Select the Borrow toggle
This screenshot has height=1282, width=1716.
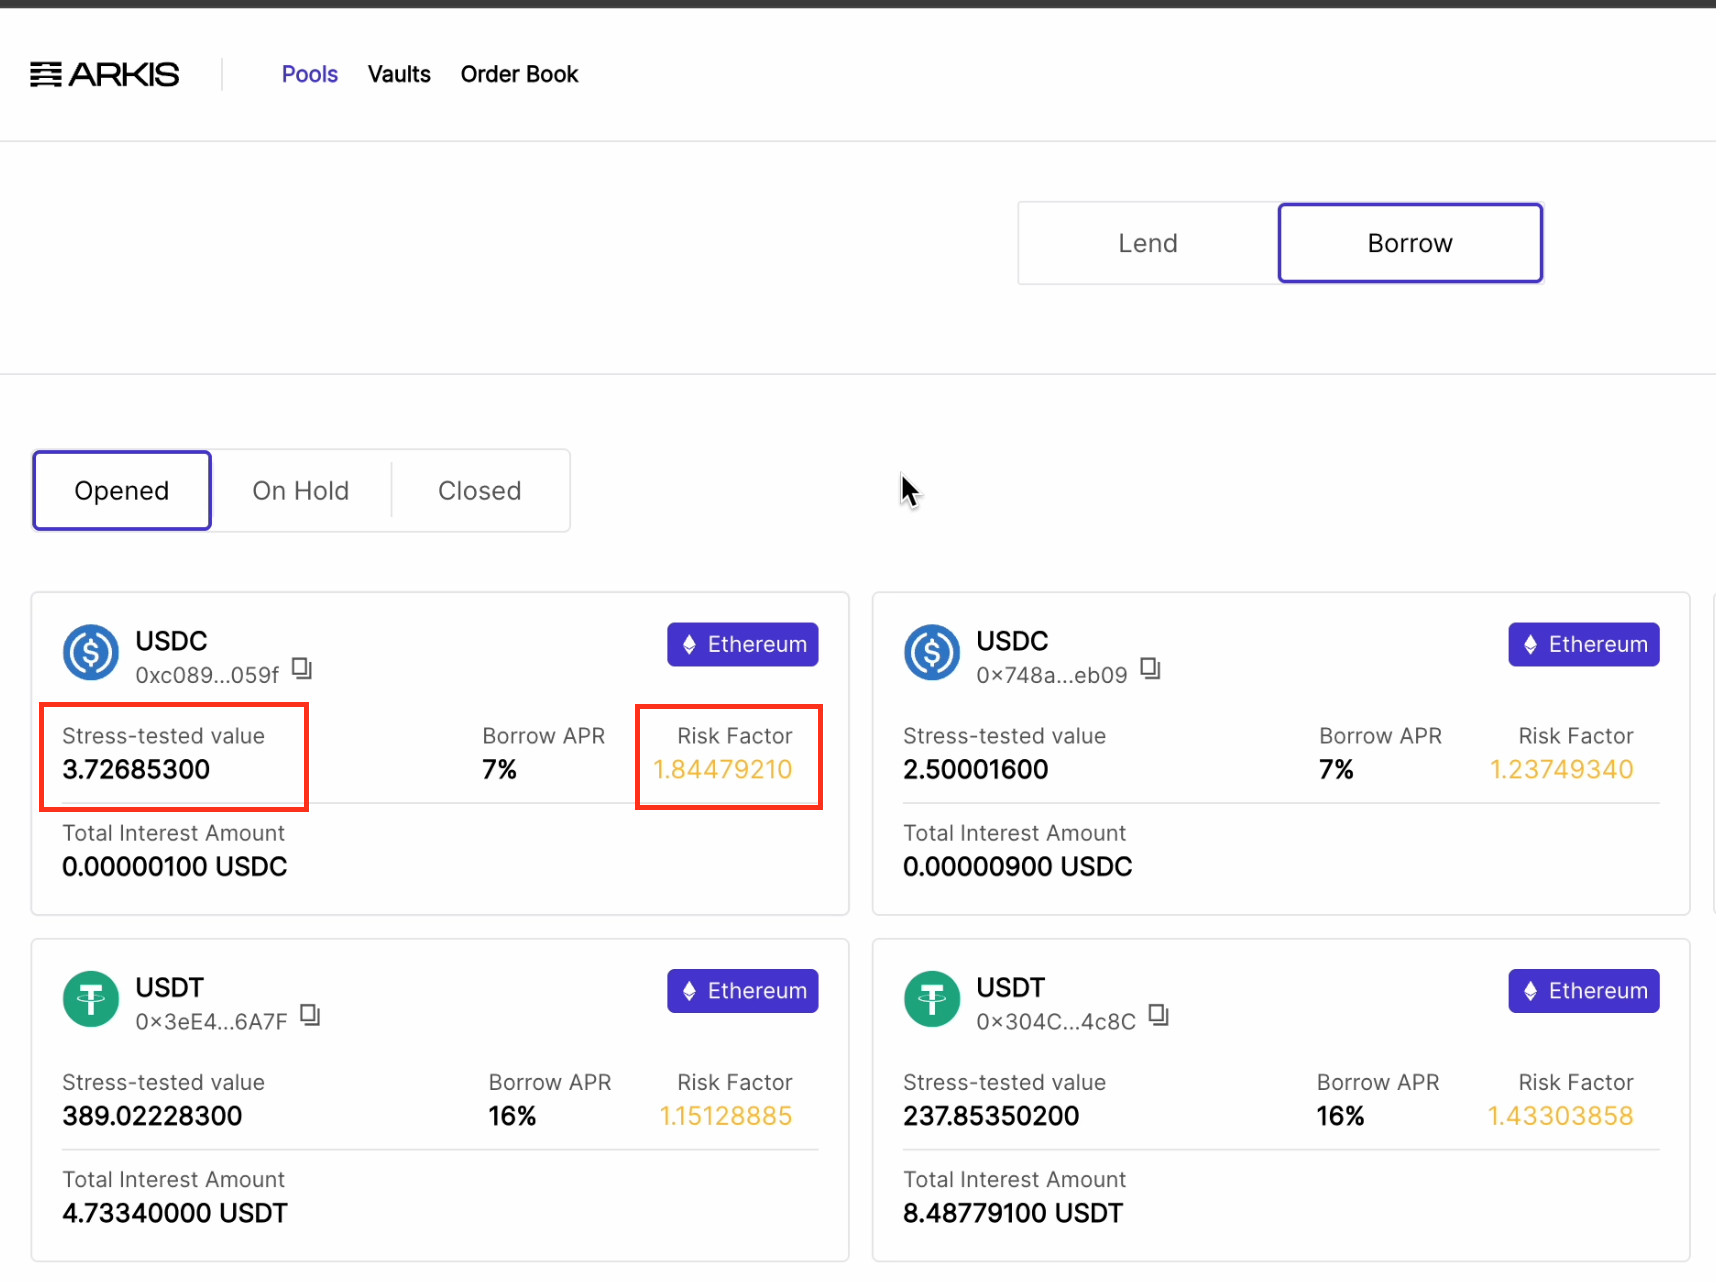(1409, 243)
